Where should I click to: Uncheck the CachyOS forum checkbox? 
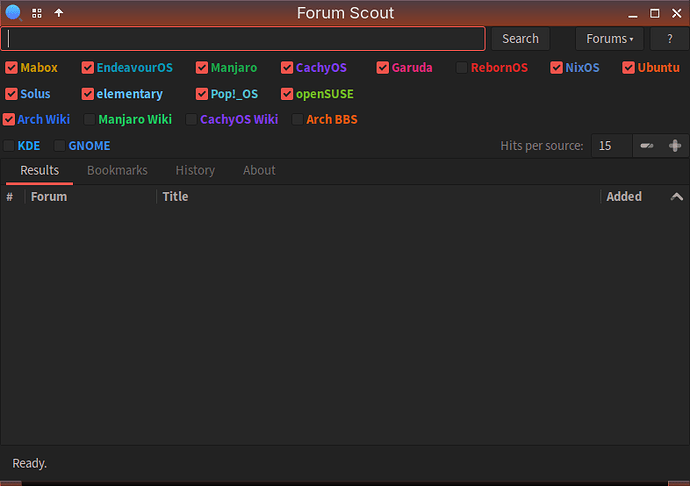(x=287, y=68)
